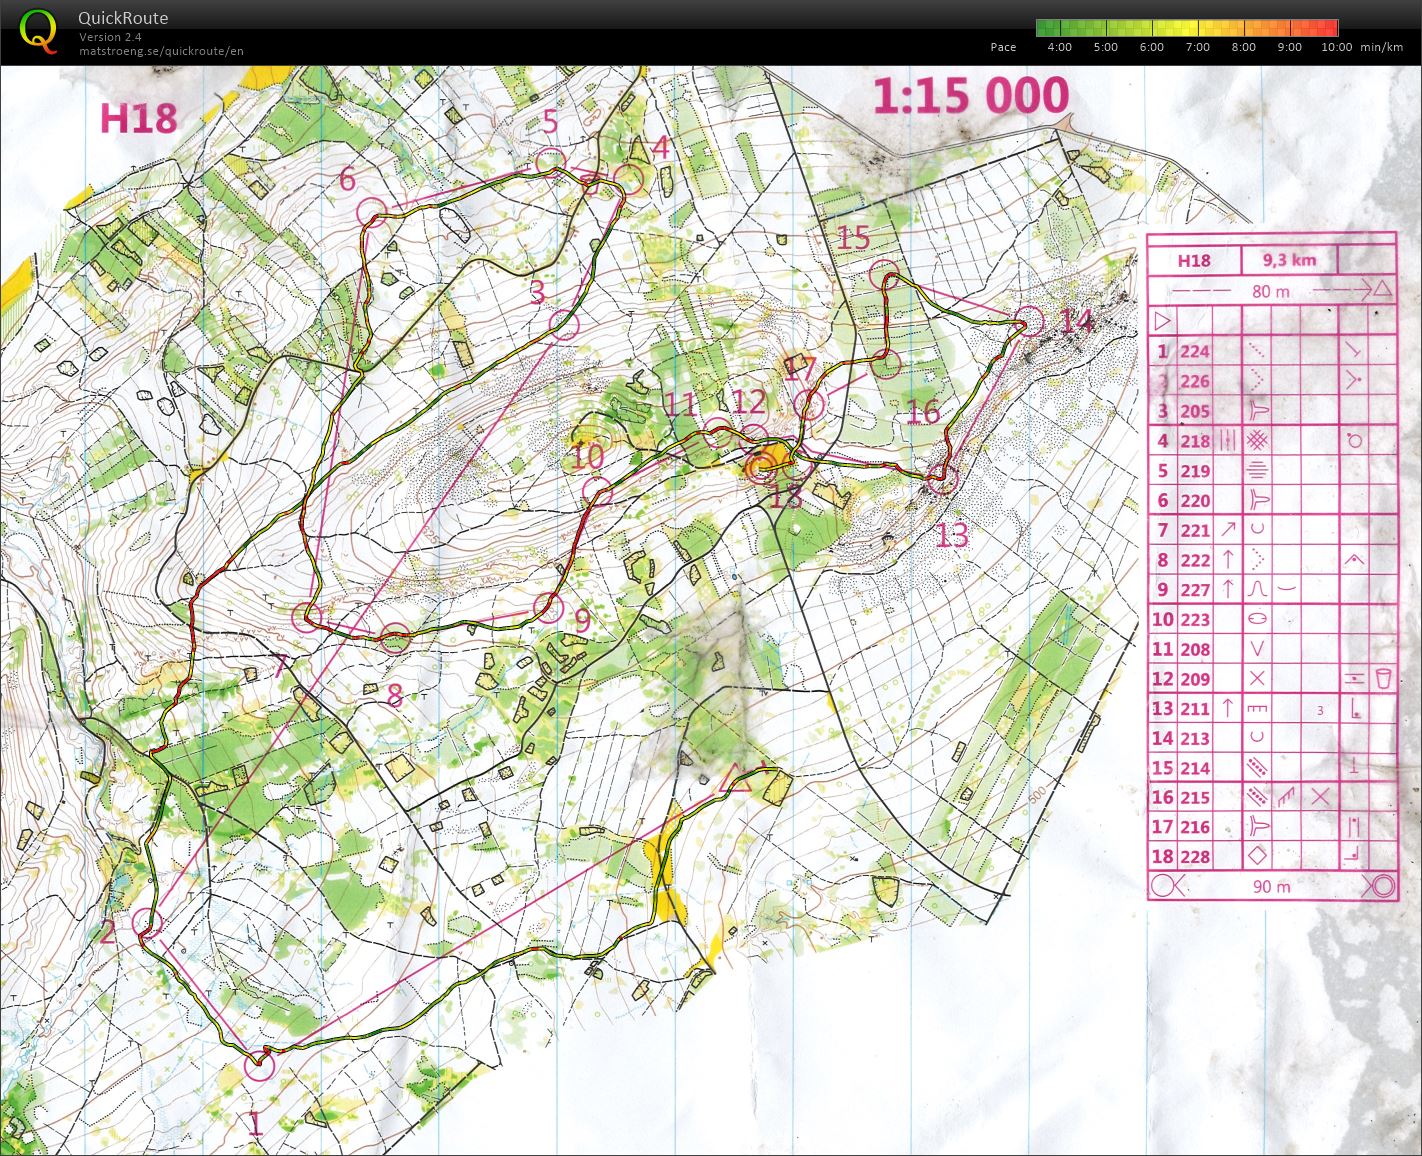Click code 214 in the table
Image resolution: width=1422 pixels, height=1156 pixels.
click(1195, 768)
